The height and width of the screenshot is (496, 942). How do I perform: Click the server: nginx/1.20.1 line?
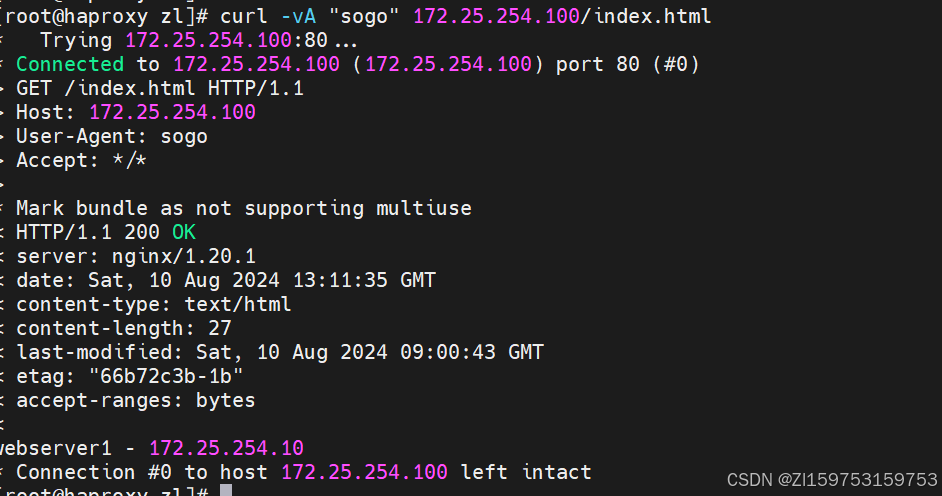point(136,256)
